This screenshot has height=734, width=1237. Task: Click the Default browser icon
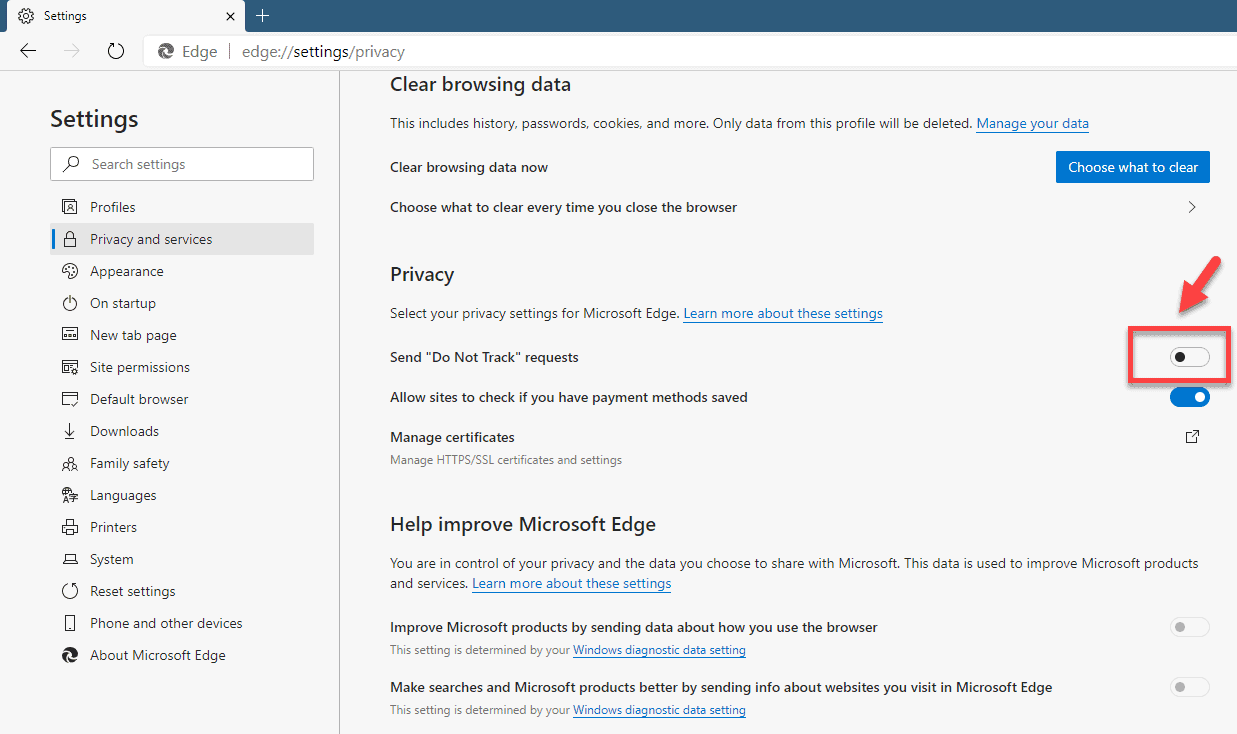(x=70, y=399)
